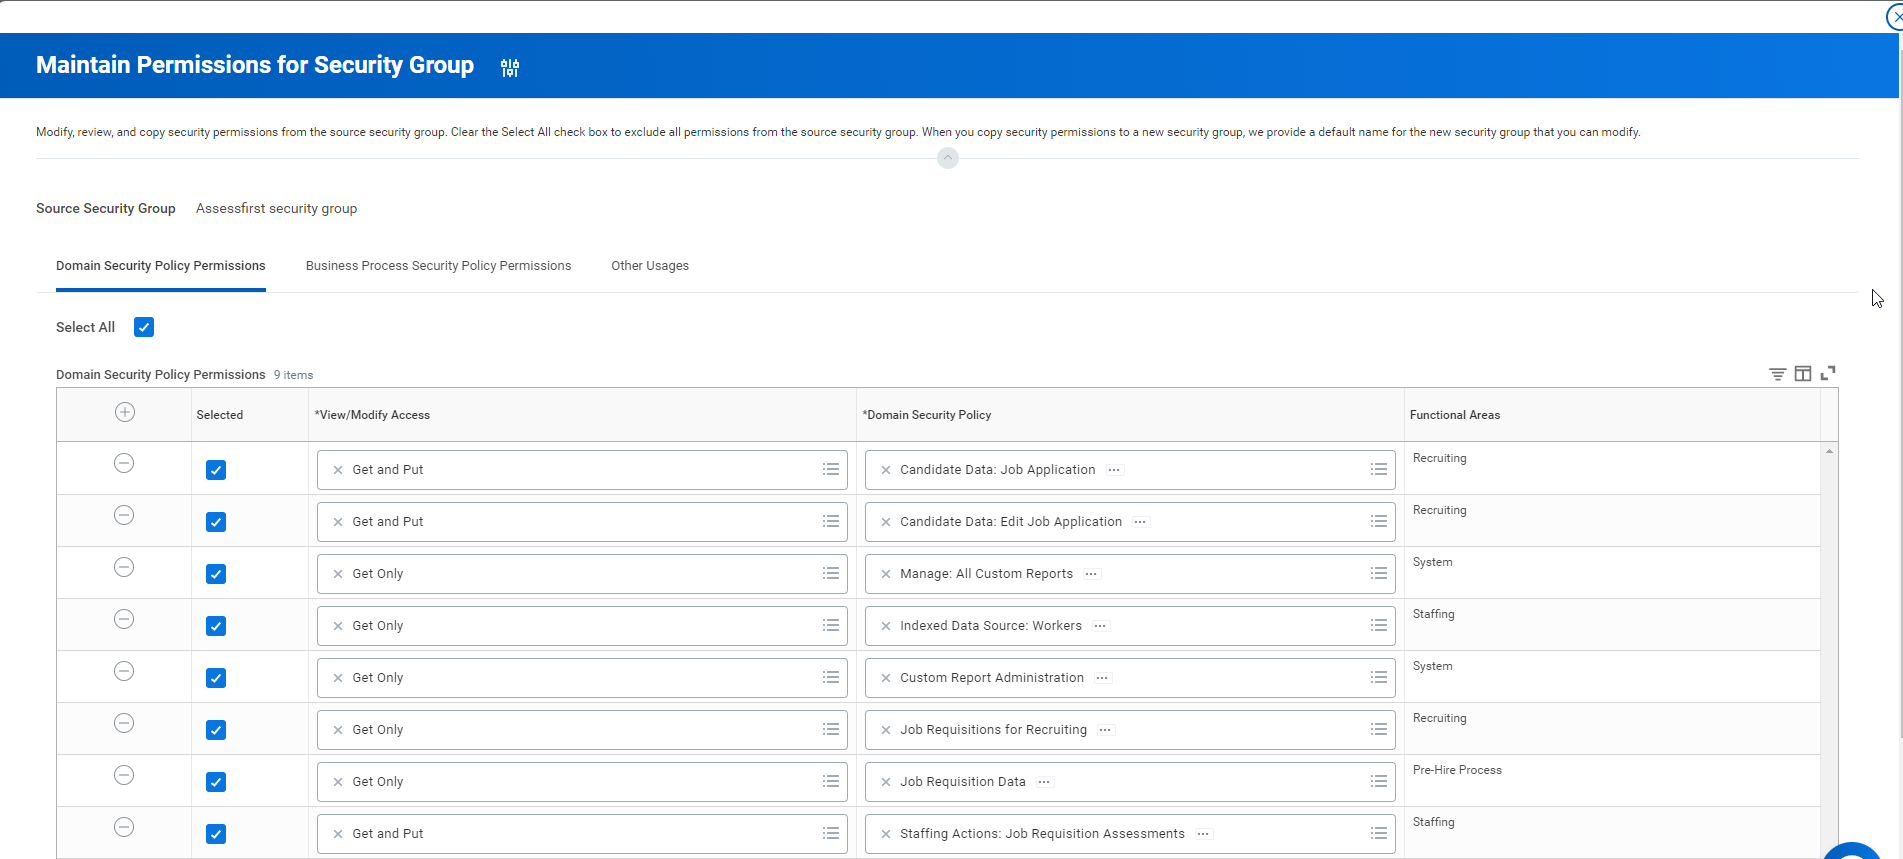The width and height of the screenshot is (1903, 859).
Task: Deselect the Indexed Data Source: Workers row
Action: 216,626
